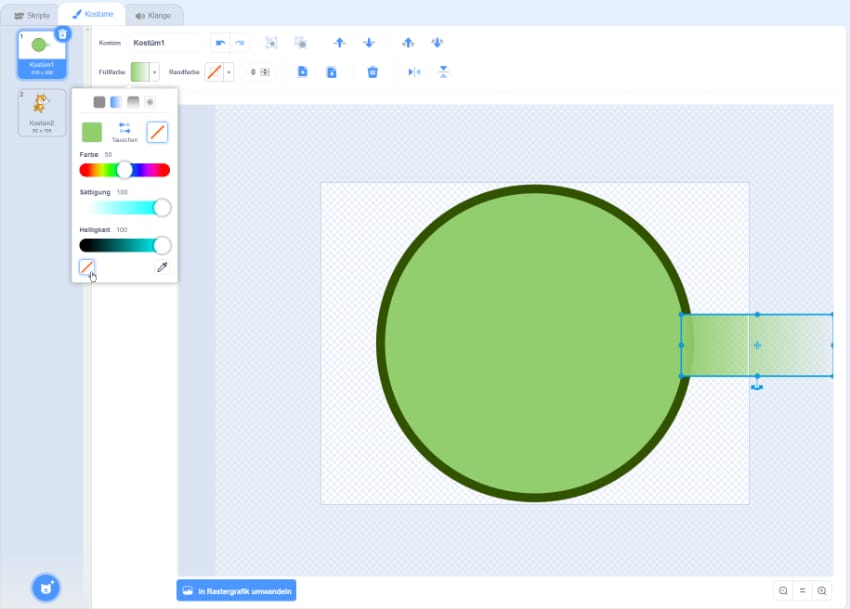Image resolution: width=850 pixels, height=609 pixels.
Task: Pick a color with the eyedropper
Action: 162,267
